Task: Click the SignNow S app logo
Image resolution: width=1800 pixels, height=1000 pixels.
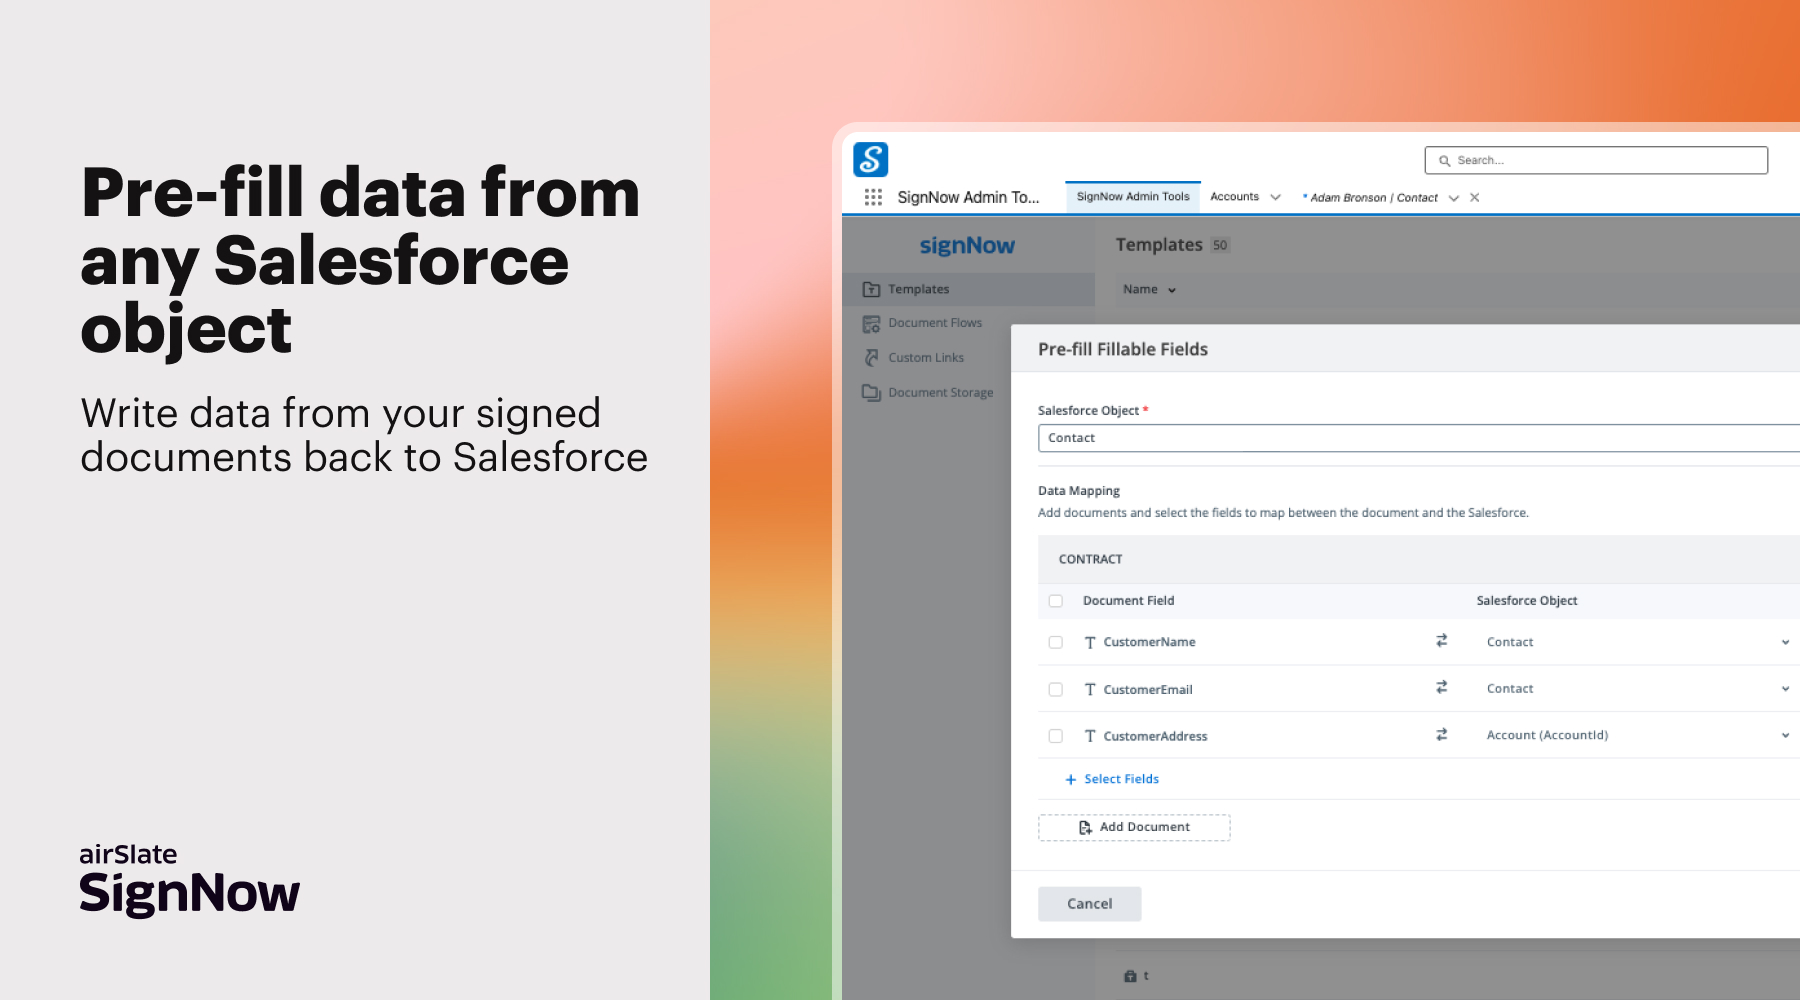Action: point(870,159)
